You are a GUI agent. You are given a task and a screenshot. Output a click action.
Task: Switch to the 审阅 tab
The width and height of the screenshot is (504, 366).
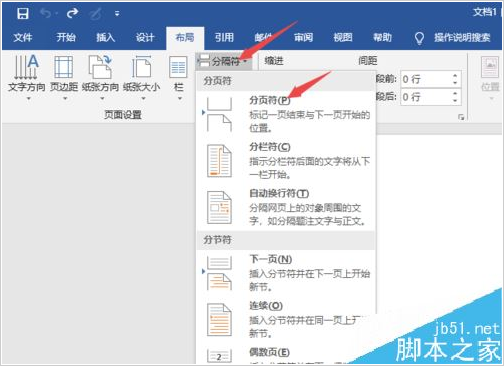[303, 37]
